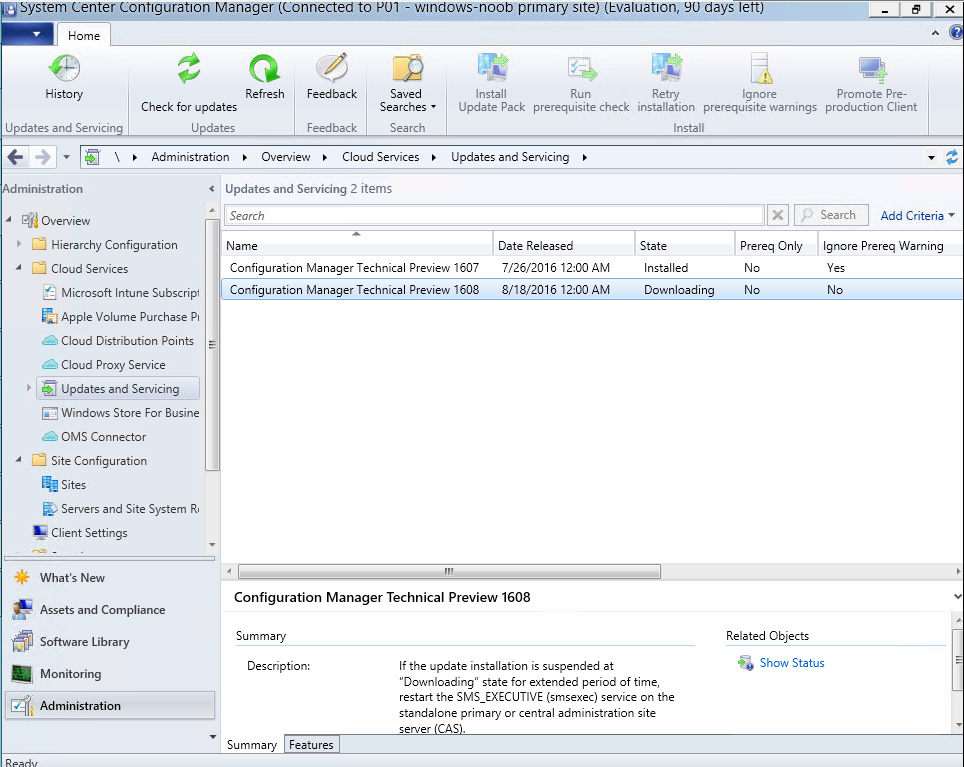The height and width of the screenshot is (767, 964).
Task: Select OMS Connector node
Action: pos(94,436)
